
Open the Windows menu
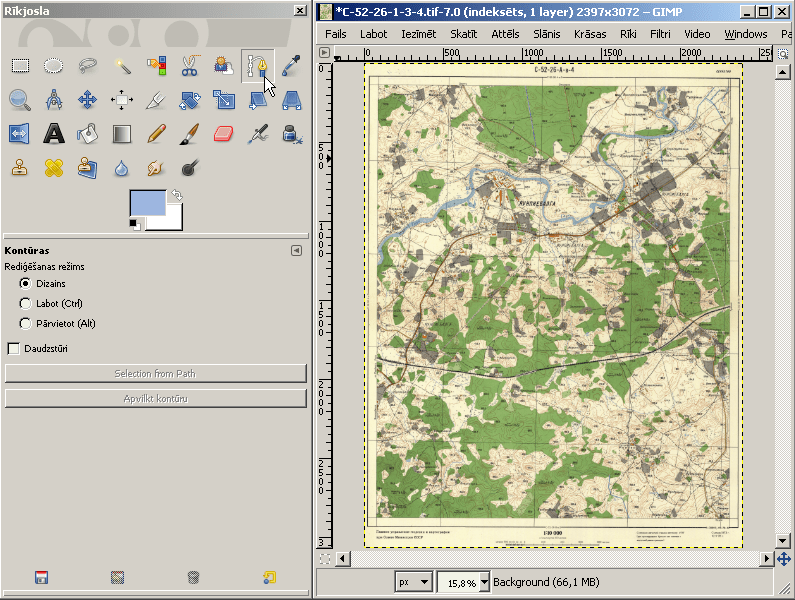point(746,34)
